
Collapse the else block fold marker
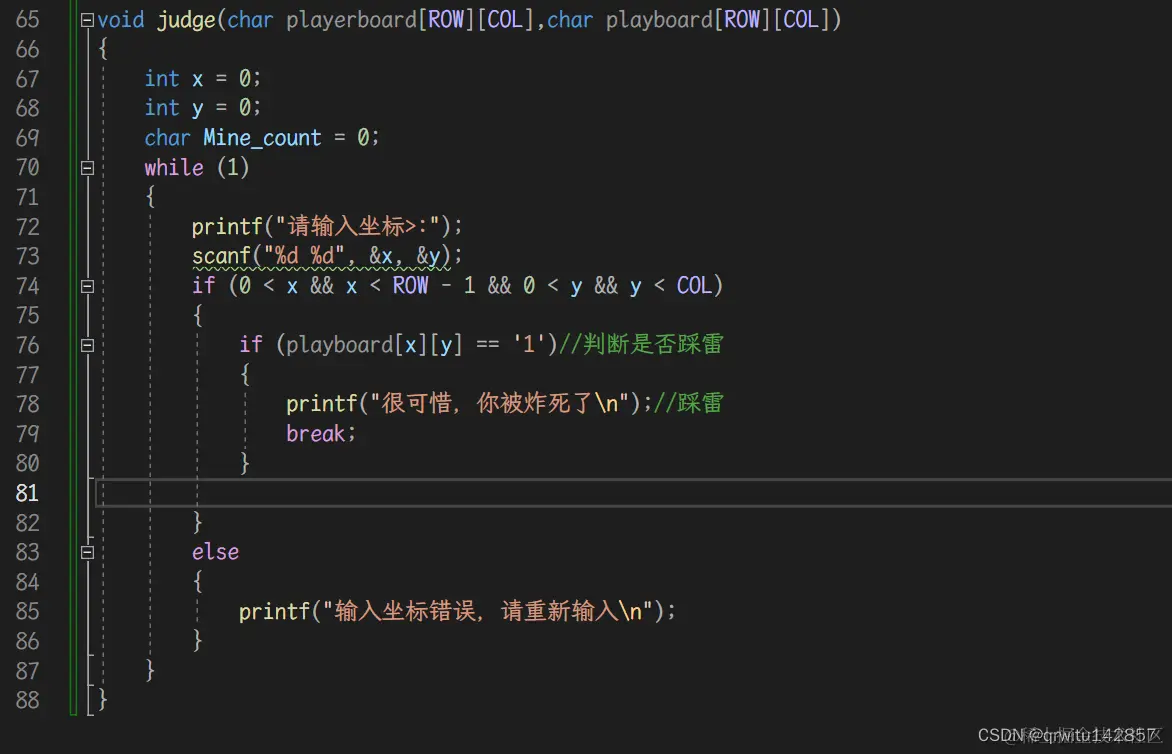pyautogui.click(x=87, y=553)
